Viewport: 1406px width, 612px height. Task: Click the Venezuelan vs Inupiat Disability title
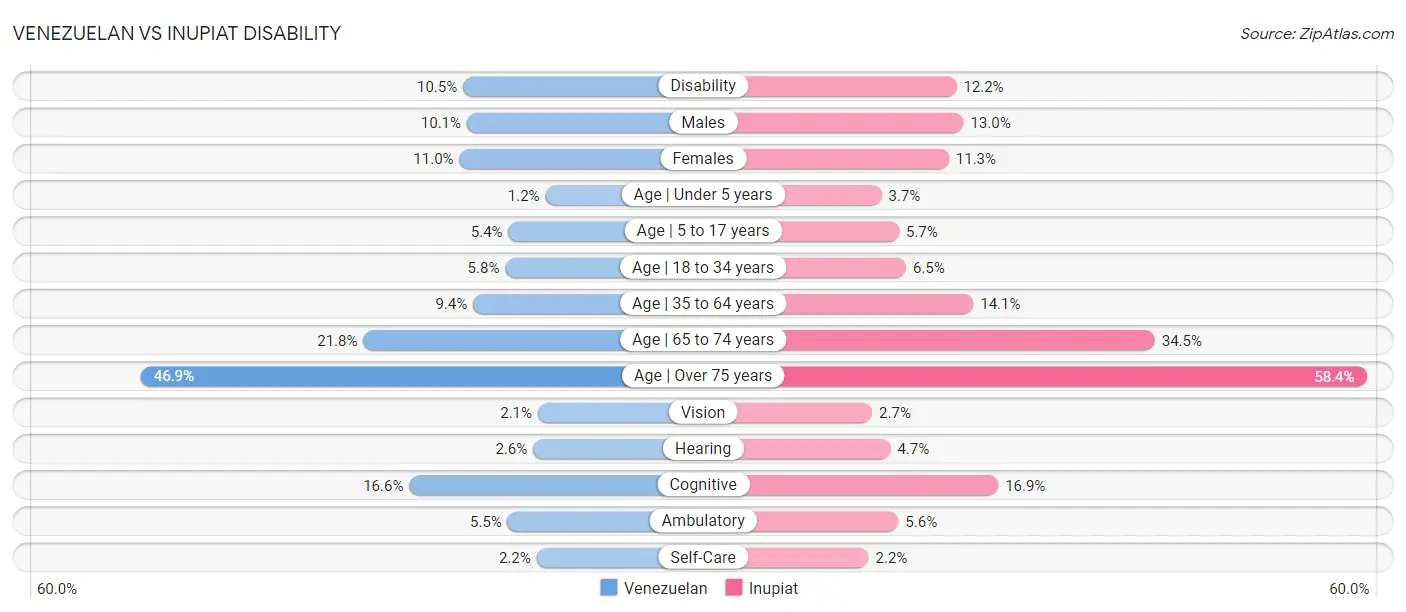click(x=177, y=33)
